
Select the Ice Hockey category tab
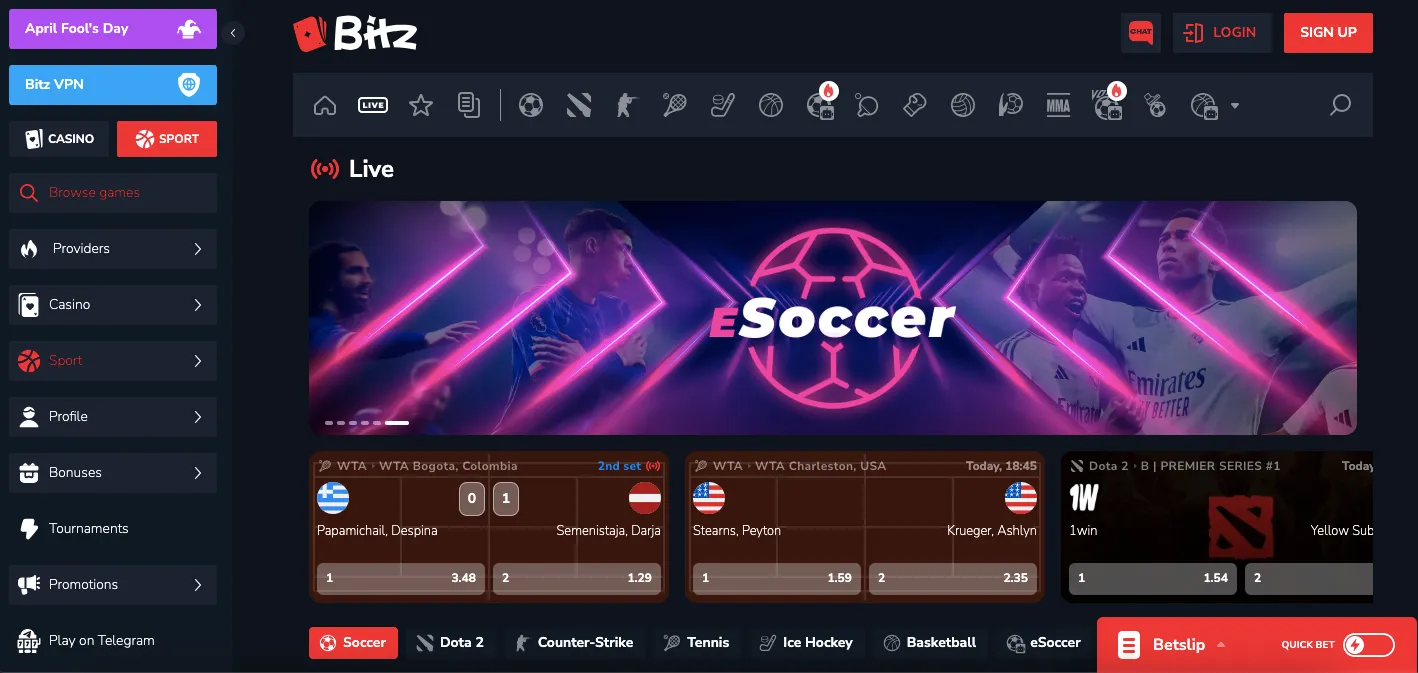click(806, 643)
